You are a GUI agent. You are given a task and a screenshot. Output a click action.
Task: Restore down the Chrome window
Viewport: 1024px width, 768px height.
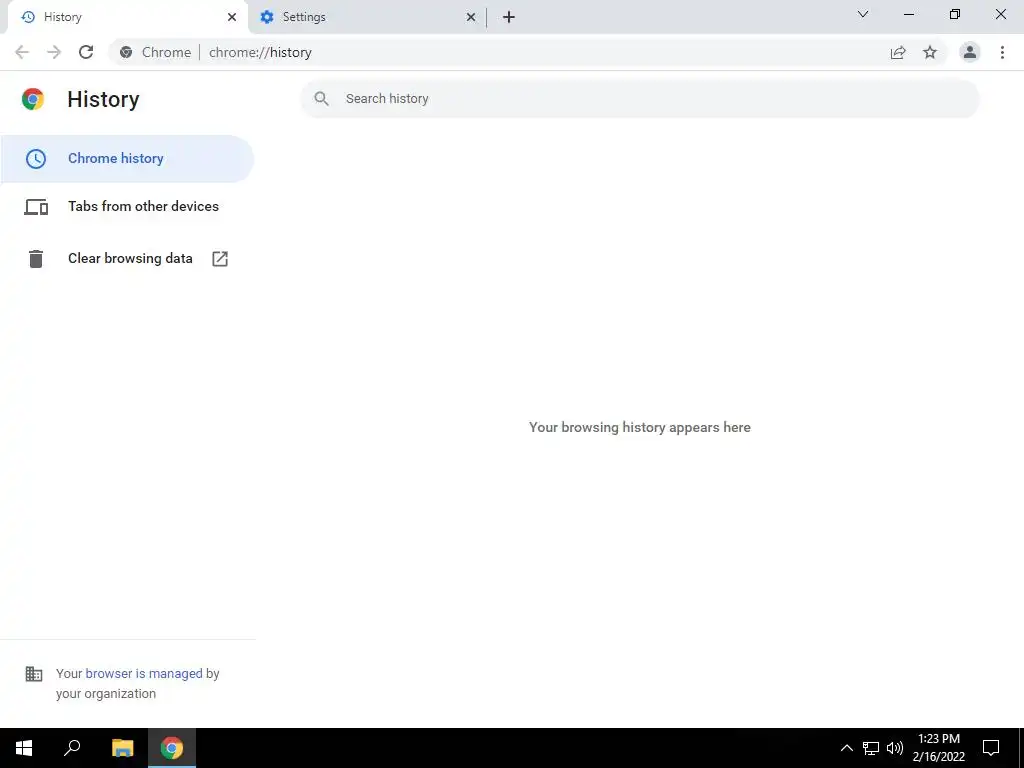955,14
